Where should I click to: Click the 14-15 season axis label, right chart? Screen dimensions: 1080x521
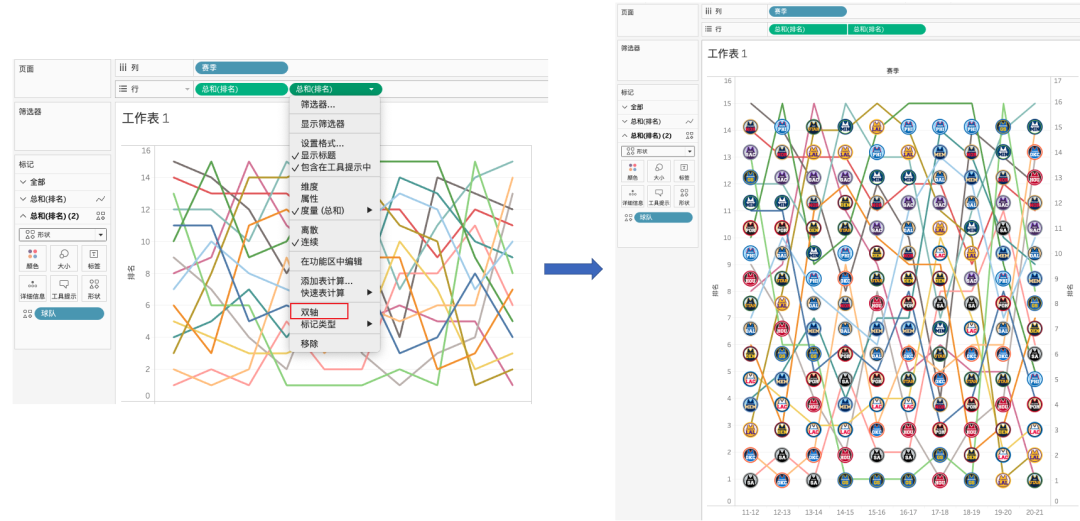click(845, 512)
